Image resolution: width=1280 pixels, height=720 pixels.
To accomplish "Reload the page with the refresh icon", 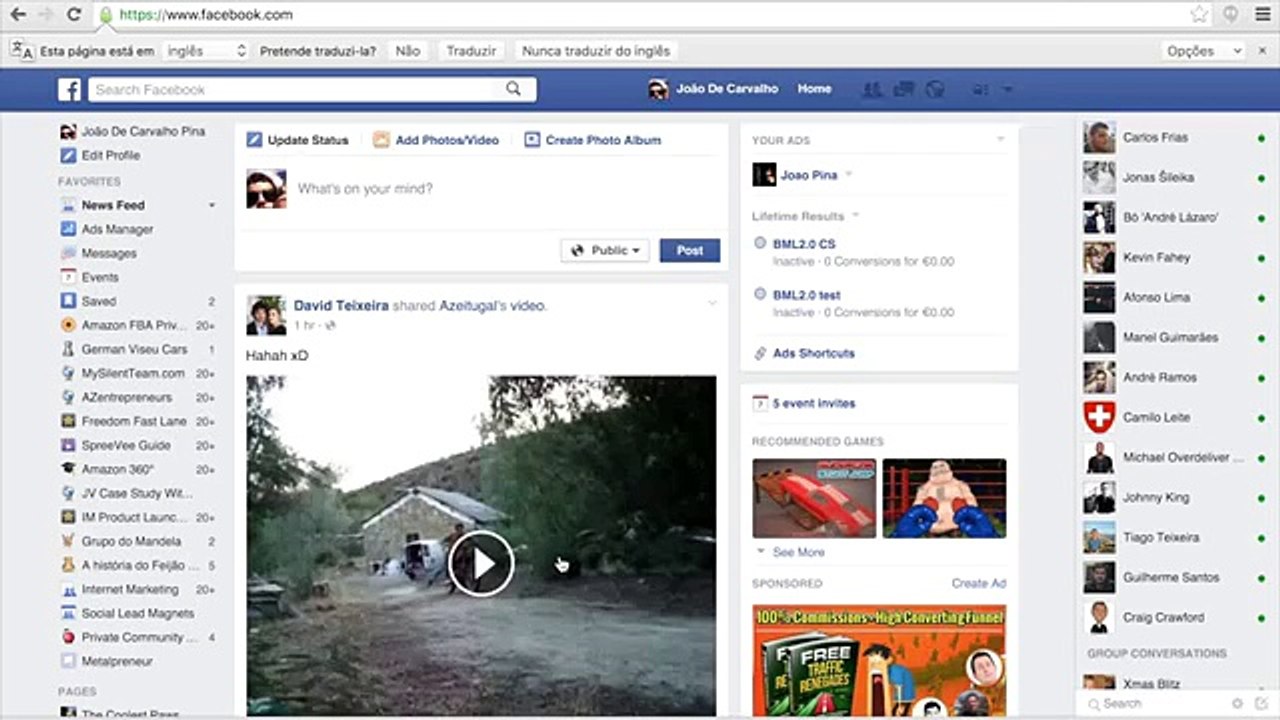I will tap(73, 14).
